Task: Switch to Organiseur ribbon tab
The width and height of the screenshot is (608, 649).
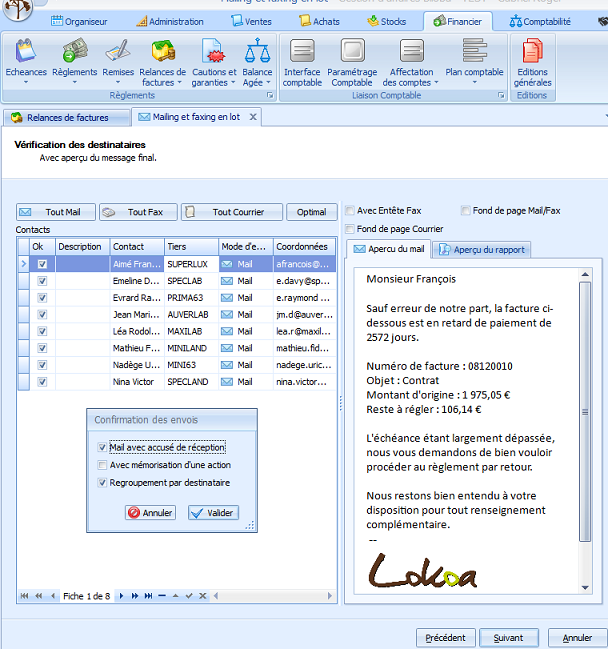Action: 79,22
